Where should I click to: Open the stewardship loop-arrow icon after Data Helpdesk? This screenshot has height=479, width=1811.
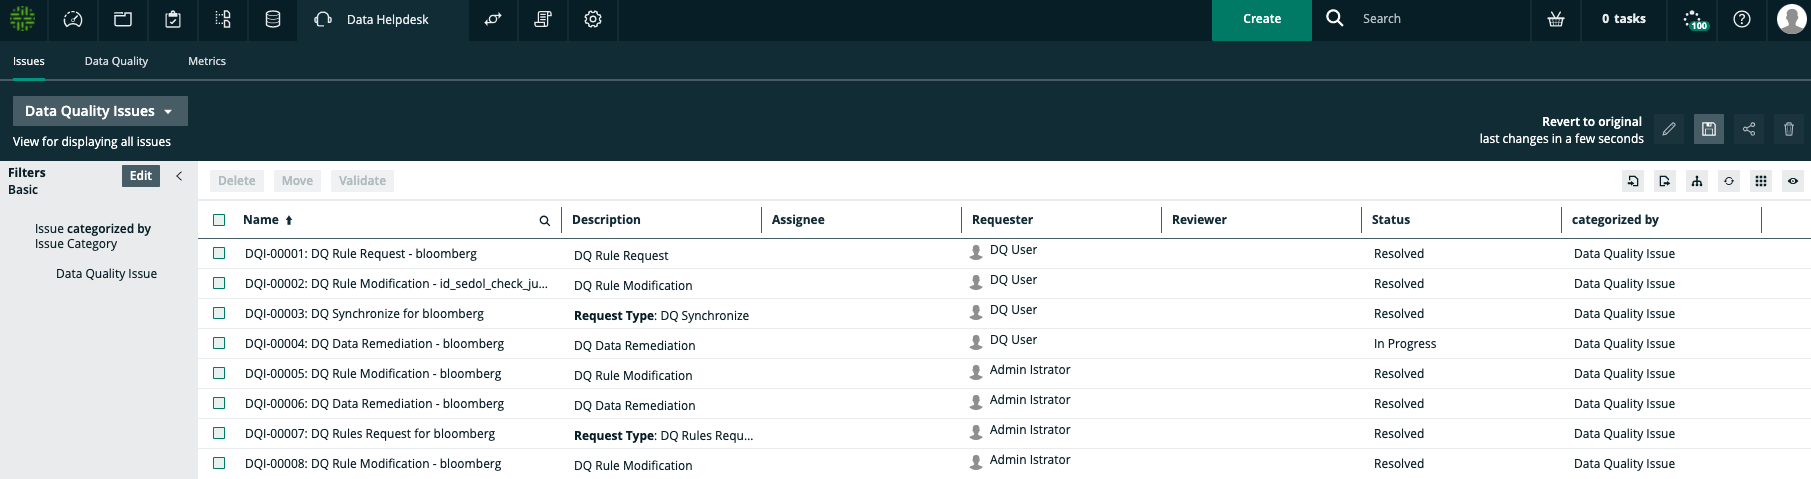[493, 19]
